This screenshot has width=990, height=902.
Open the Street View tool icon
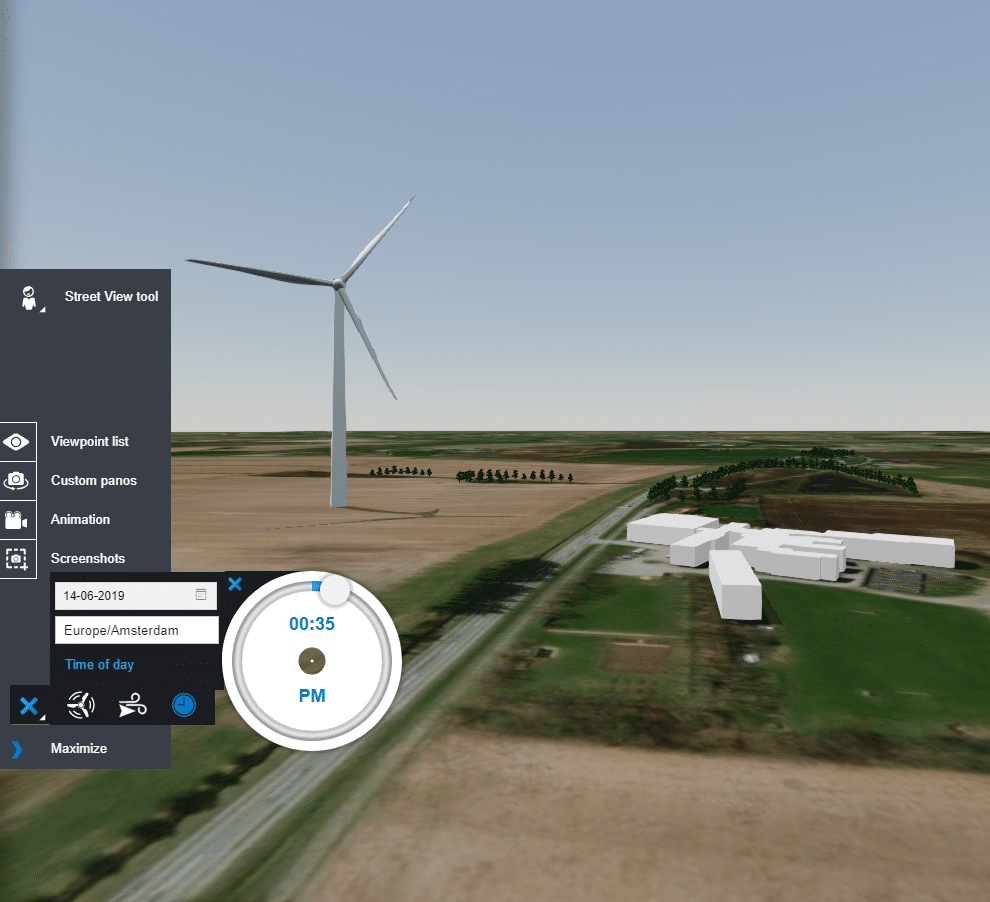coord(30,298)
